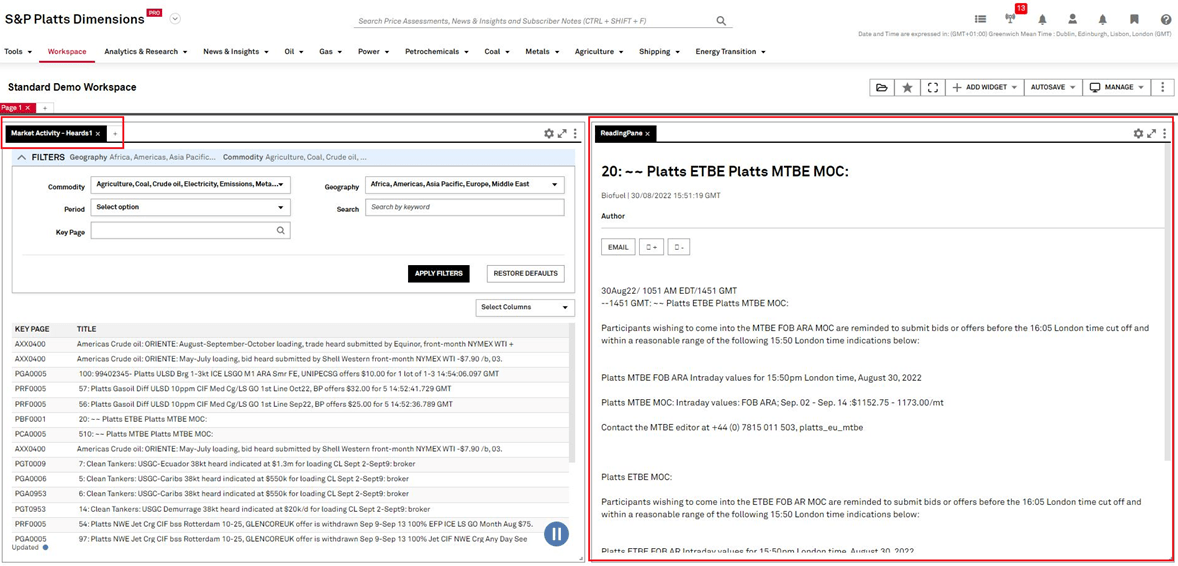
Task: Open the list view icon in the header
Action: click(980, 20)
